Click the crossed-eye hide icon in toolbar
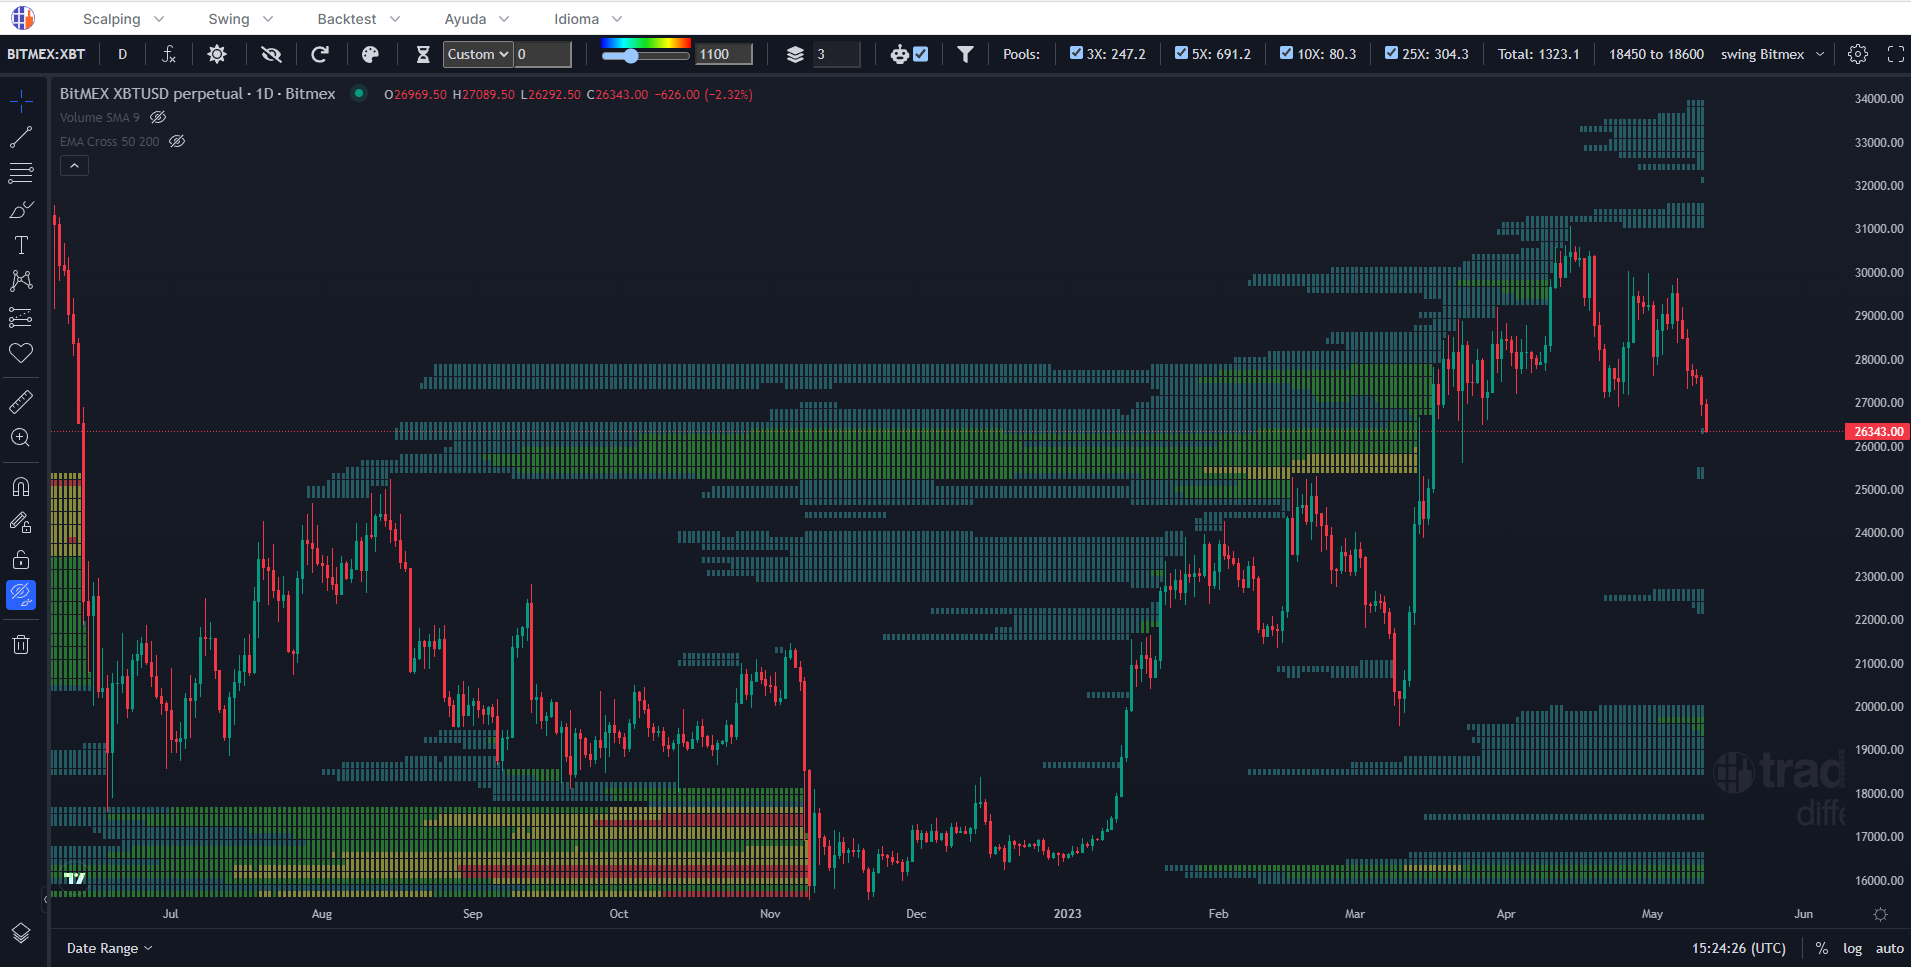 271,54
